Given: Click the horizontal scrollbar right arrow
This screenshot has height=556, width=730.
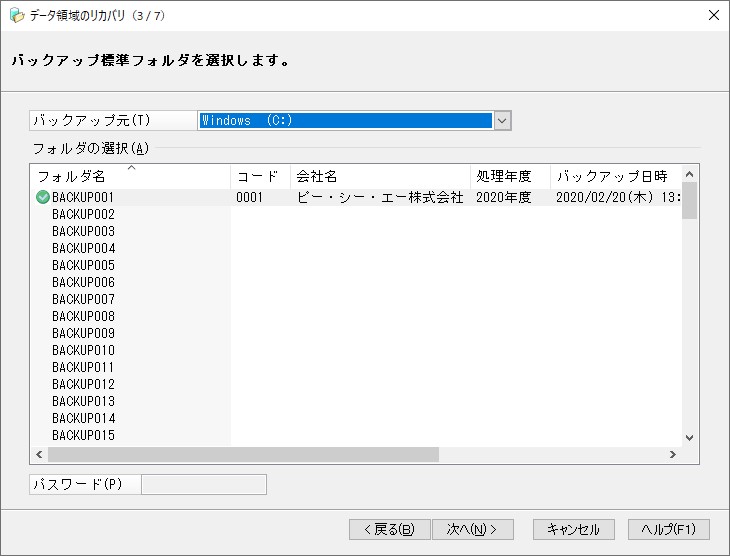Looking at the screenshot, I should [x=673, y=454].
